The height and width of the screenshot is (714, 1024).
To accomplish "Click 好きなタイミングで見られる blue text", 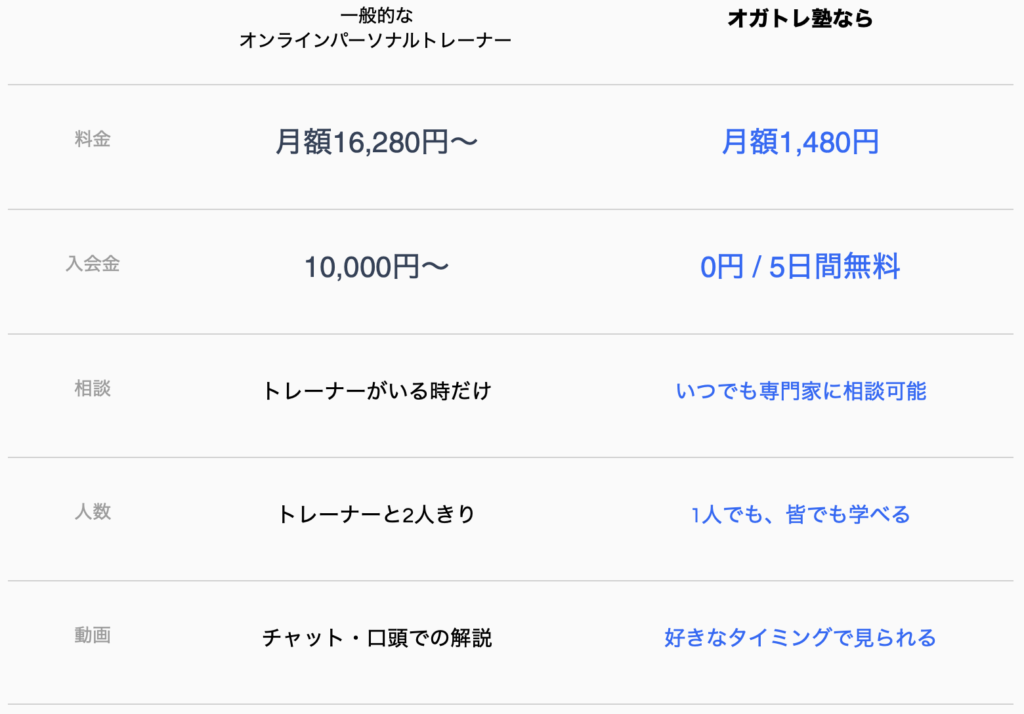I will coord(800,638).
